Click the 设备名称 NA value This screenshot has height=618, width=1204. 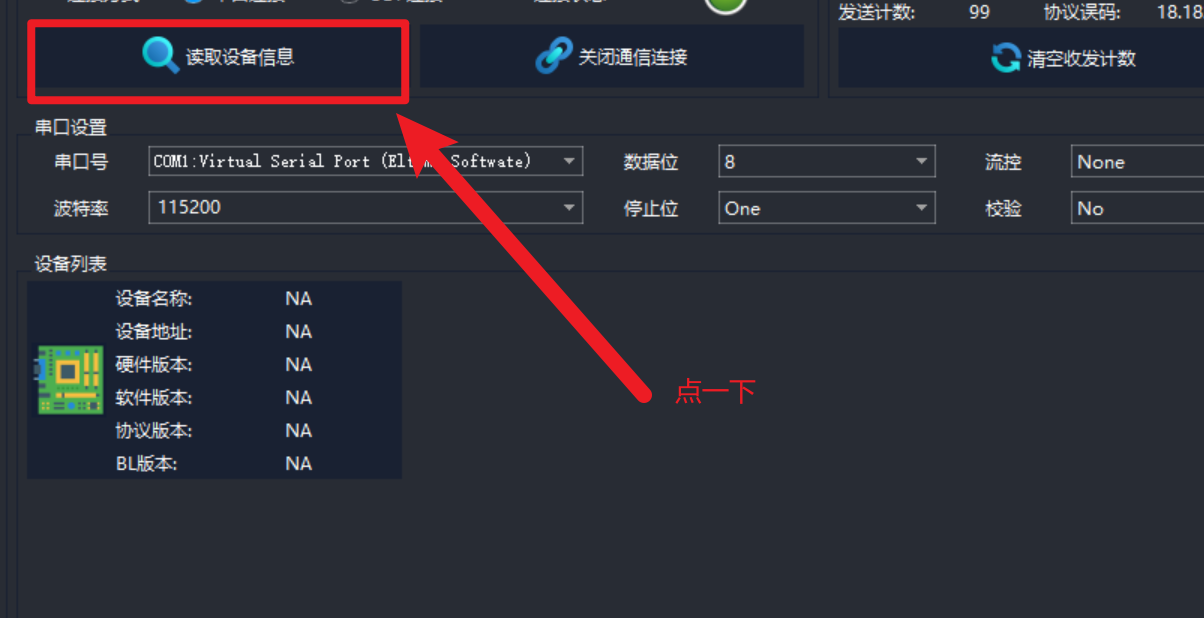298,298
